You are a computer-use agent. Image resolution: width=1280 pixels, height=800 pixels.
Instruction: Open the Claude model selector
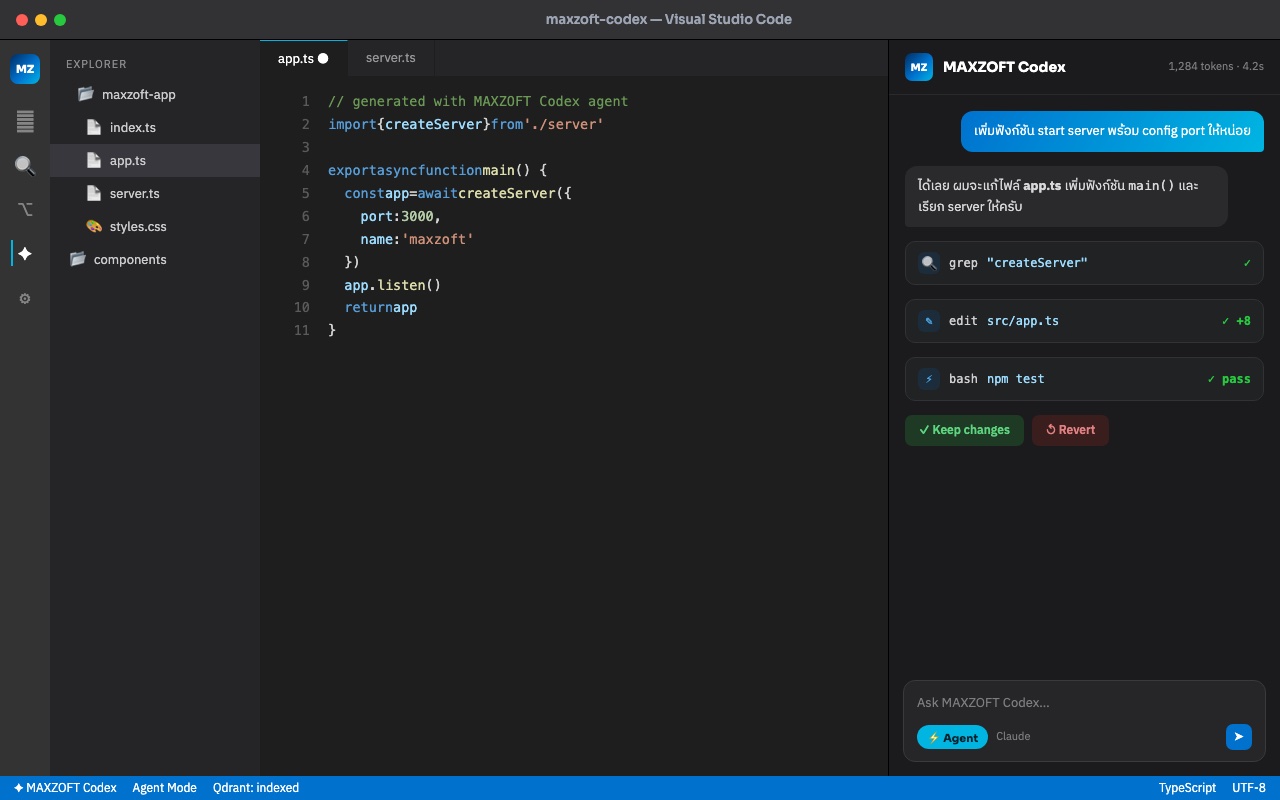point(1013,736)
